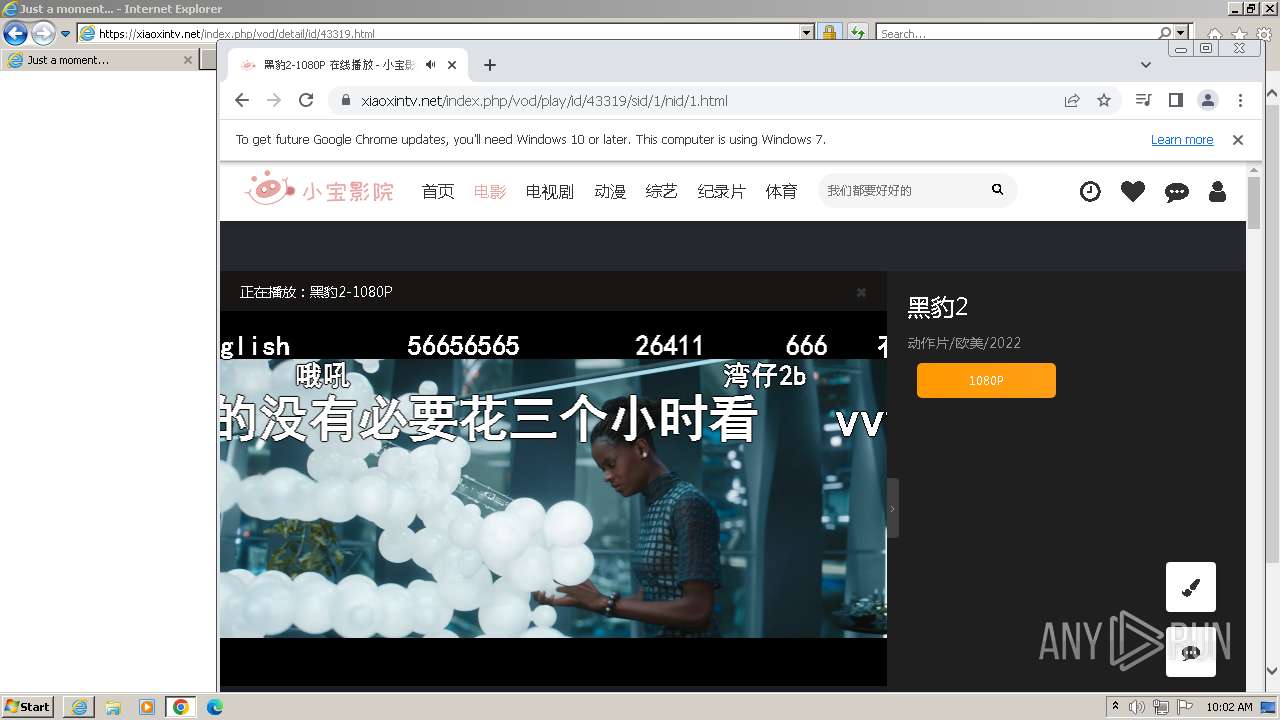The image size is (1280, 720).
Task: Open Chrome tab search chevron
Action: [1146, 65]
